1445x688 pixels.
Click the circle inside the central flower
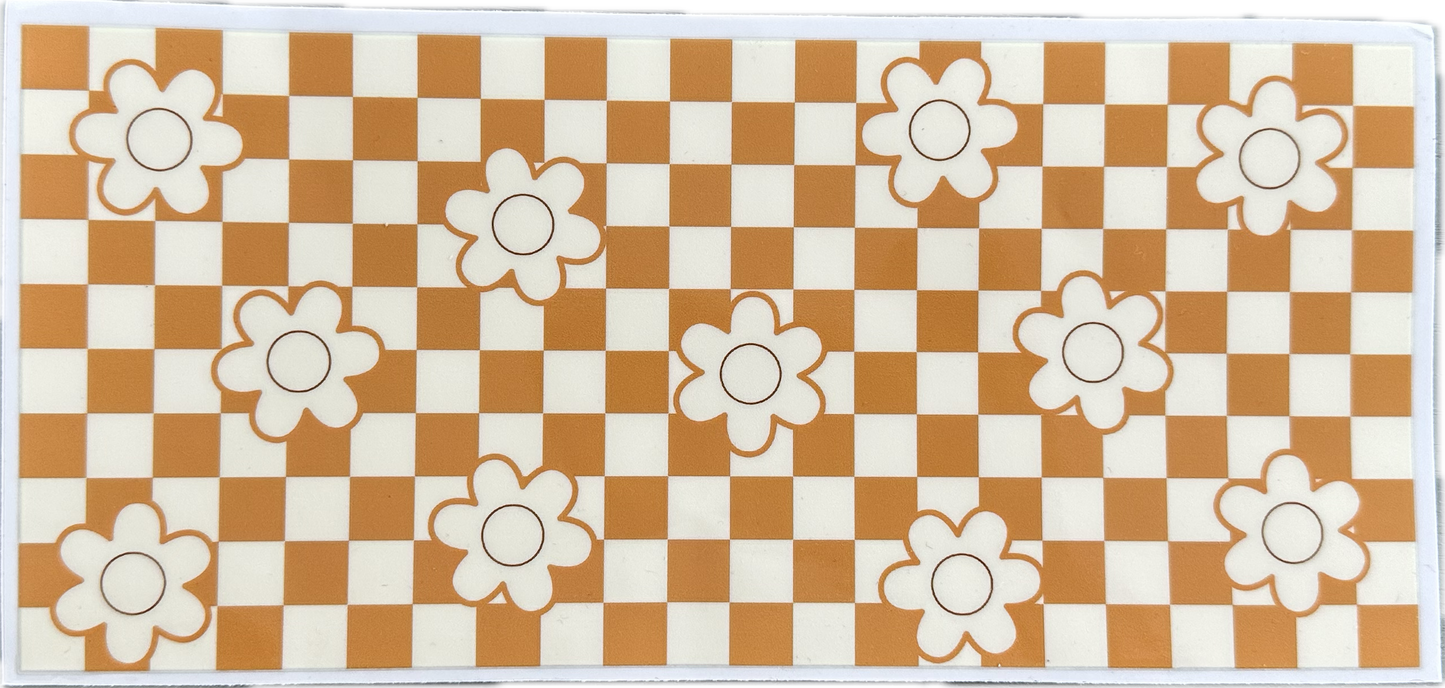tap(750, 374)
